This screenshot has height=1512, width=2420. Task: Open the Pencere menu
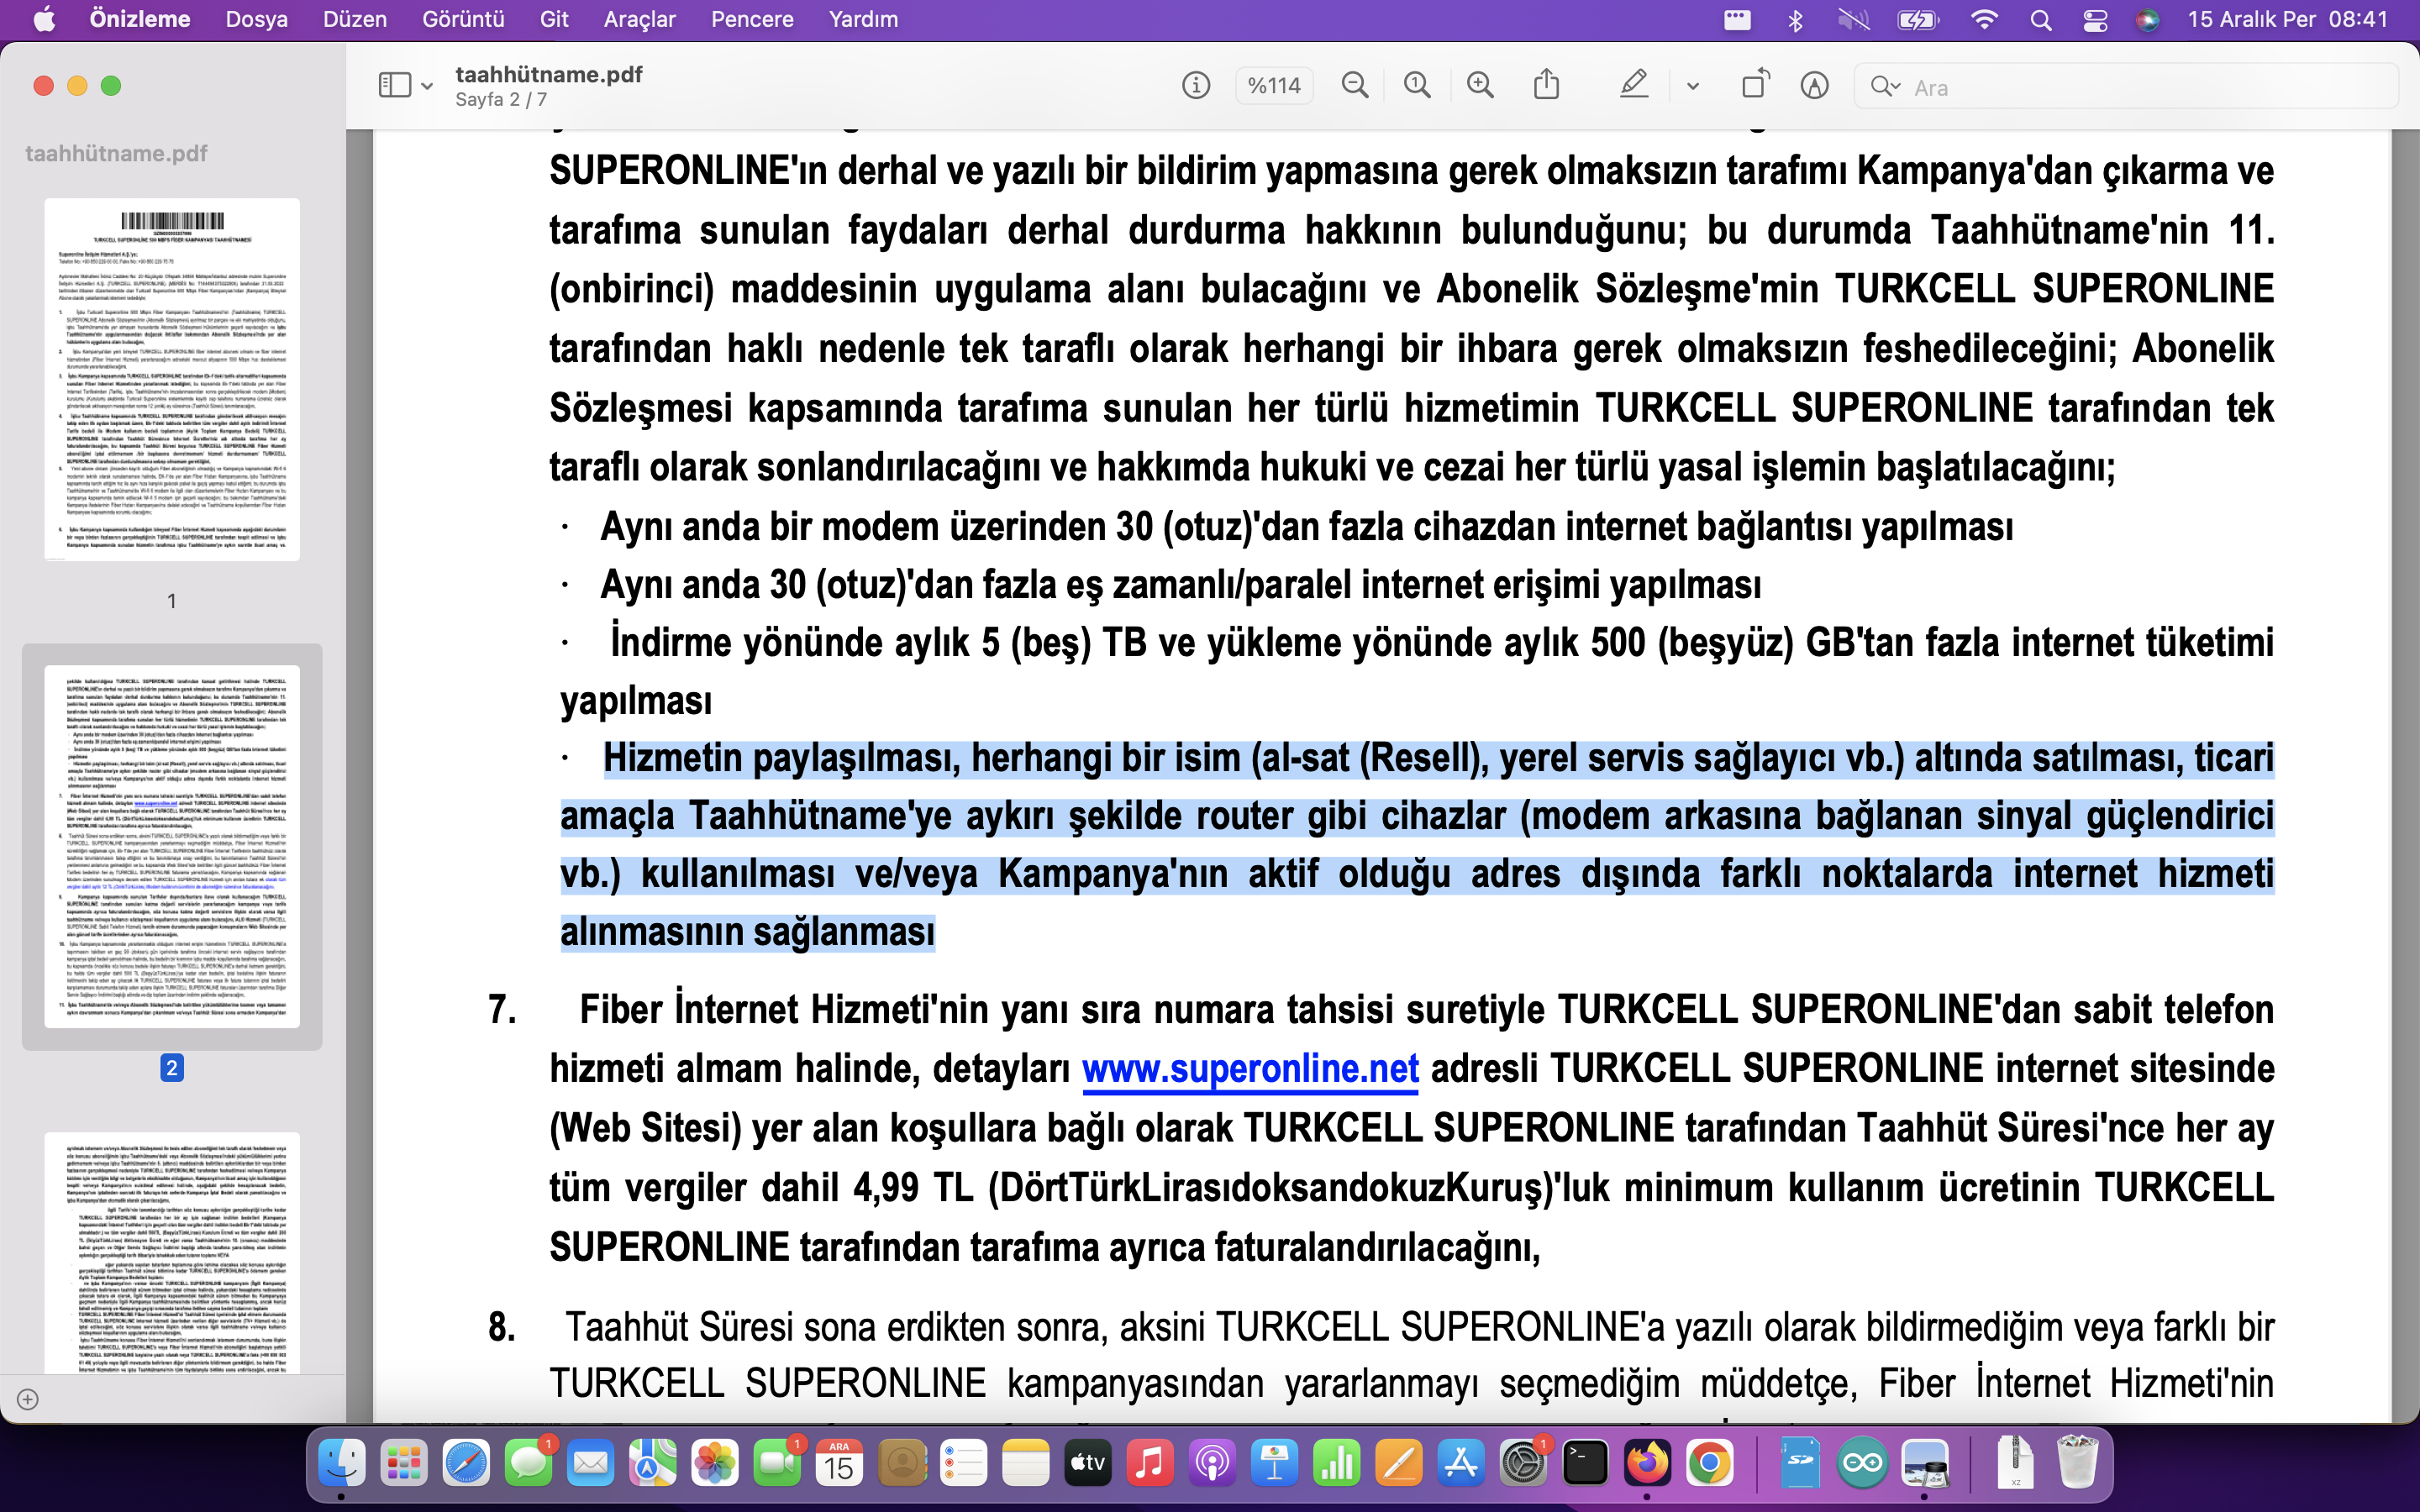pyautogui.click(x=752, y=19)
